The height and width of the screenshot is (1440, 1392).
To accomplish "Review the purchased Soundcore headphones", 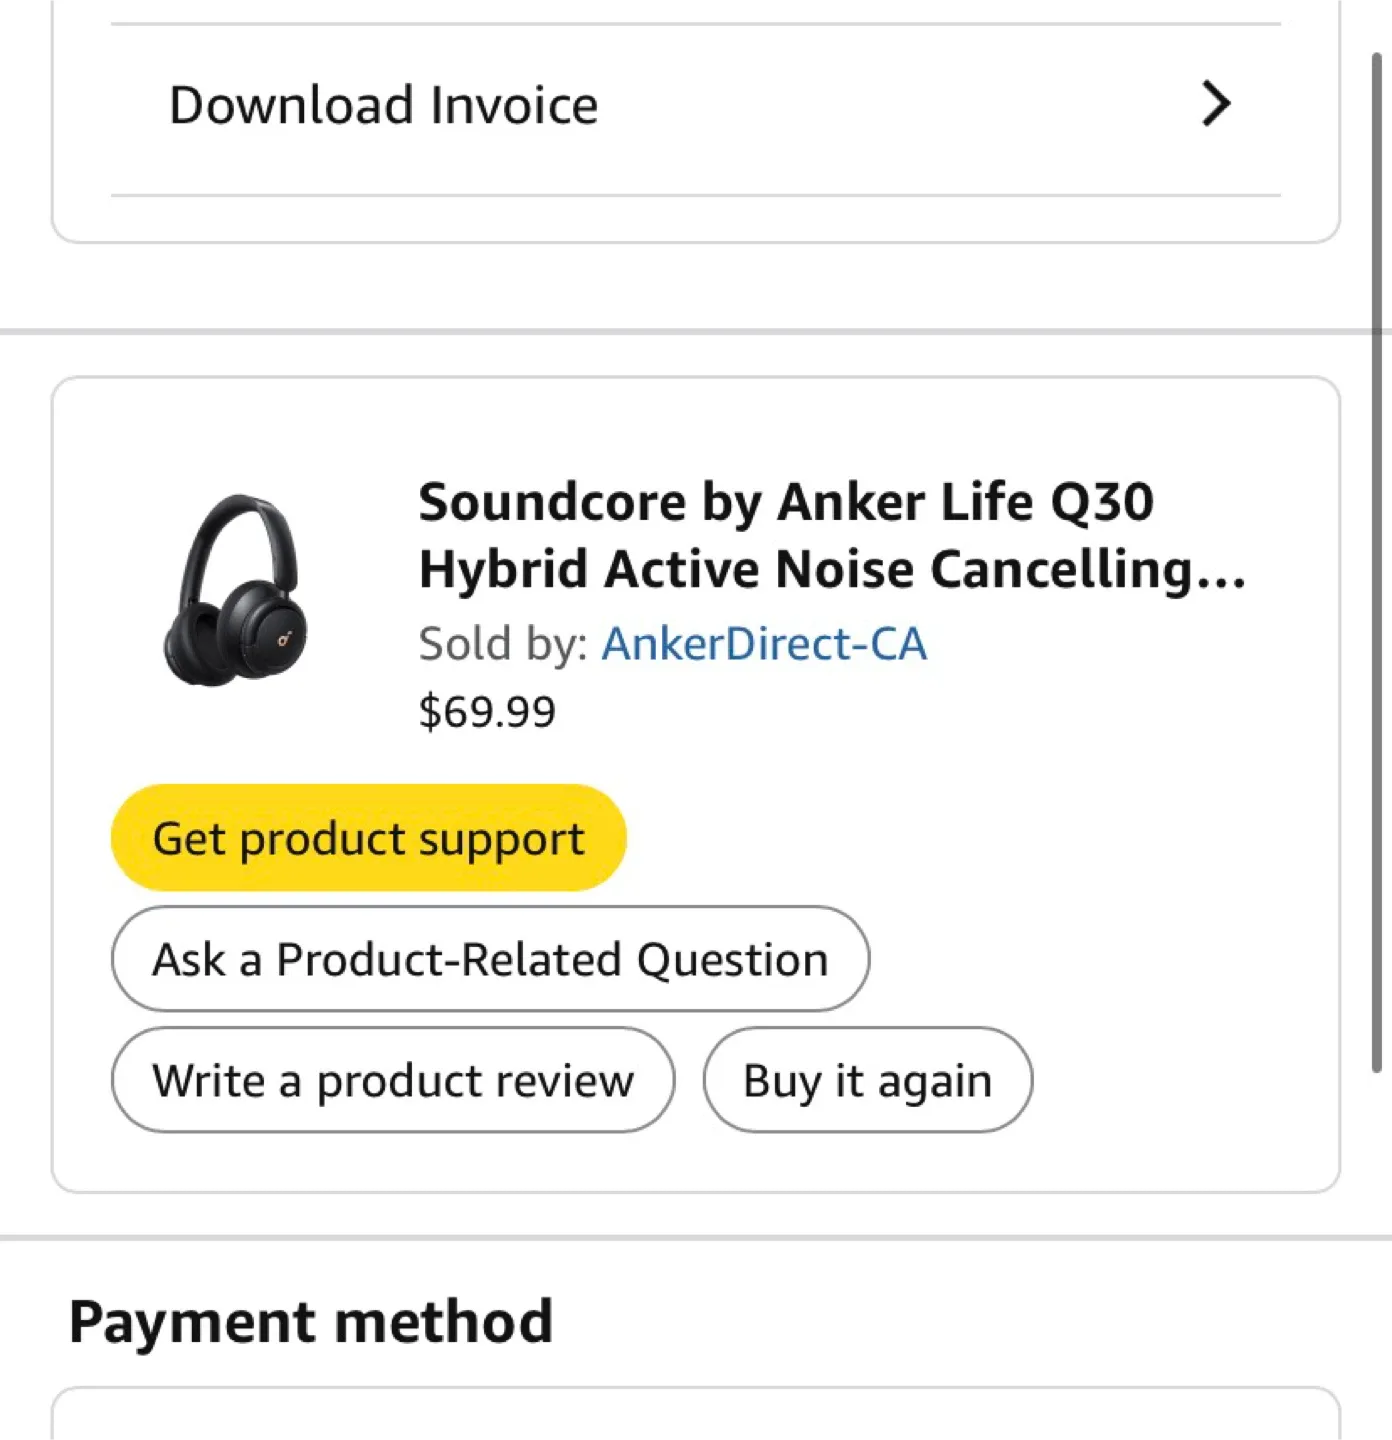I will (x=393, y=1080).
